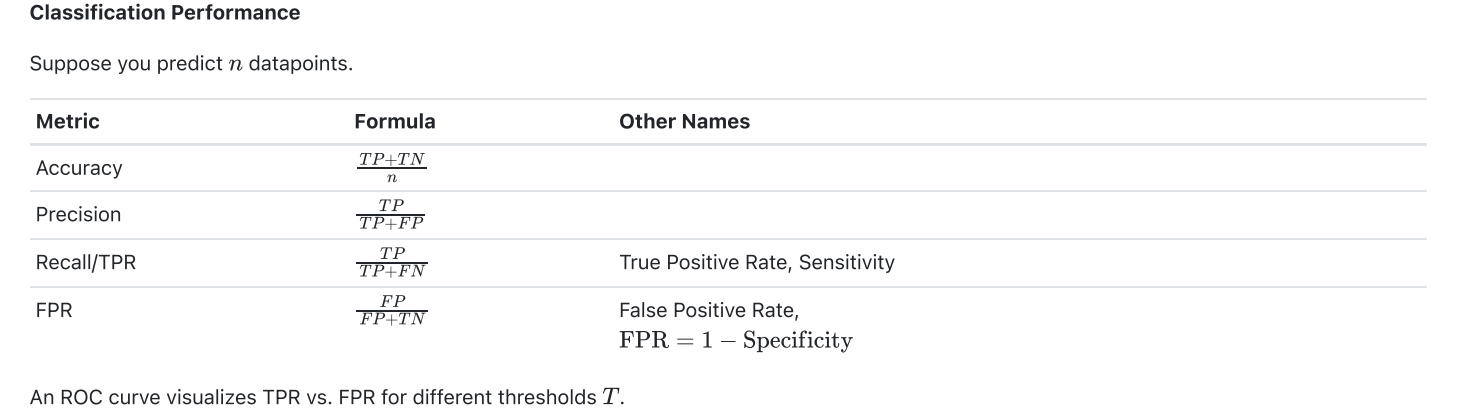Click the Precision metric cell
Viewport: 1478px width, 418px height.
[78, 215]
